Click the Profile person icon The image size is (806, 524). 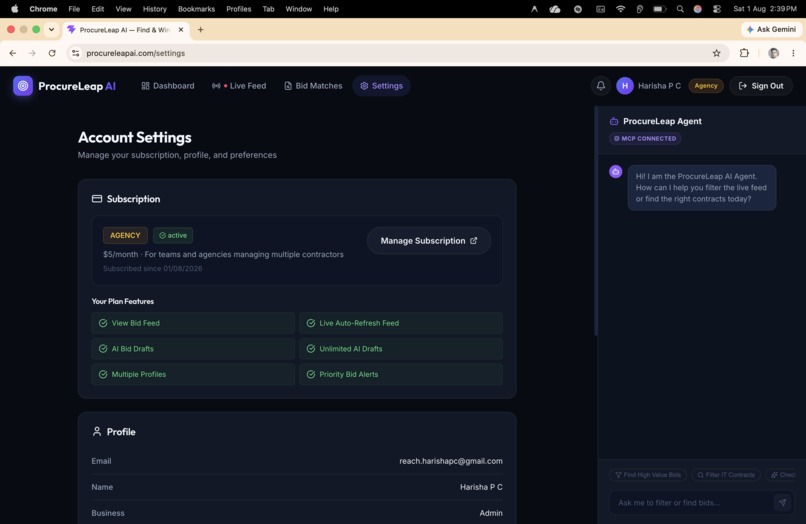97,431
